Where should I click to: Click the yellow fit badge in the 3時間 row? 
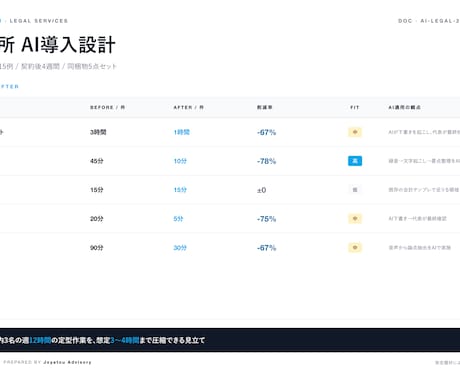(355, 132)
